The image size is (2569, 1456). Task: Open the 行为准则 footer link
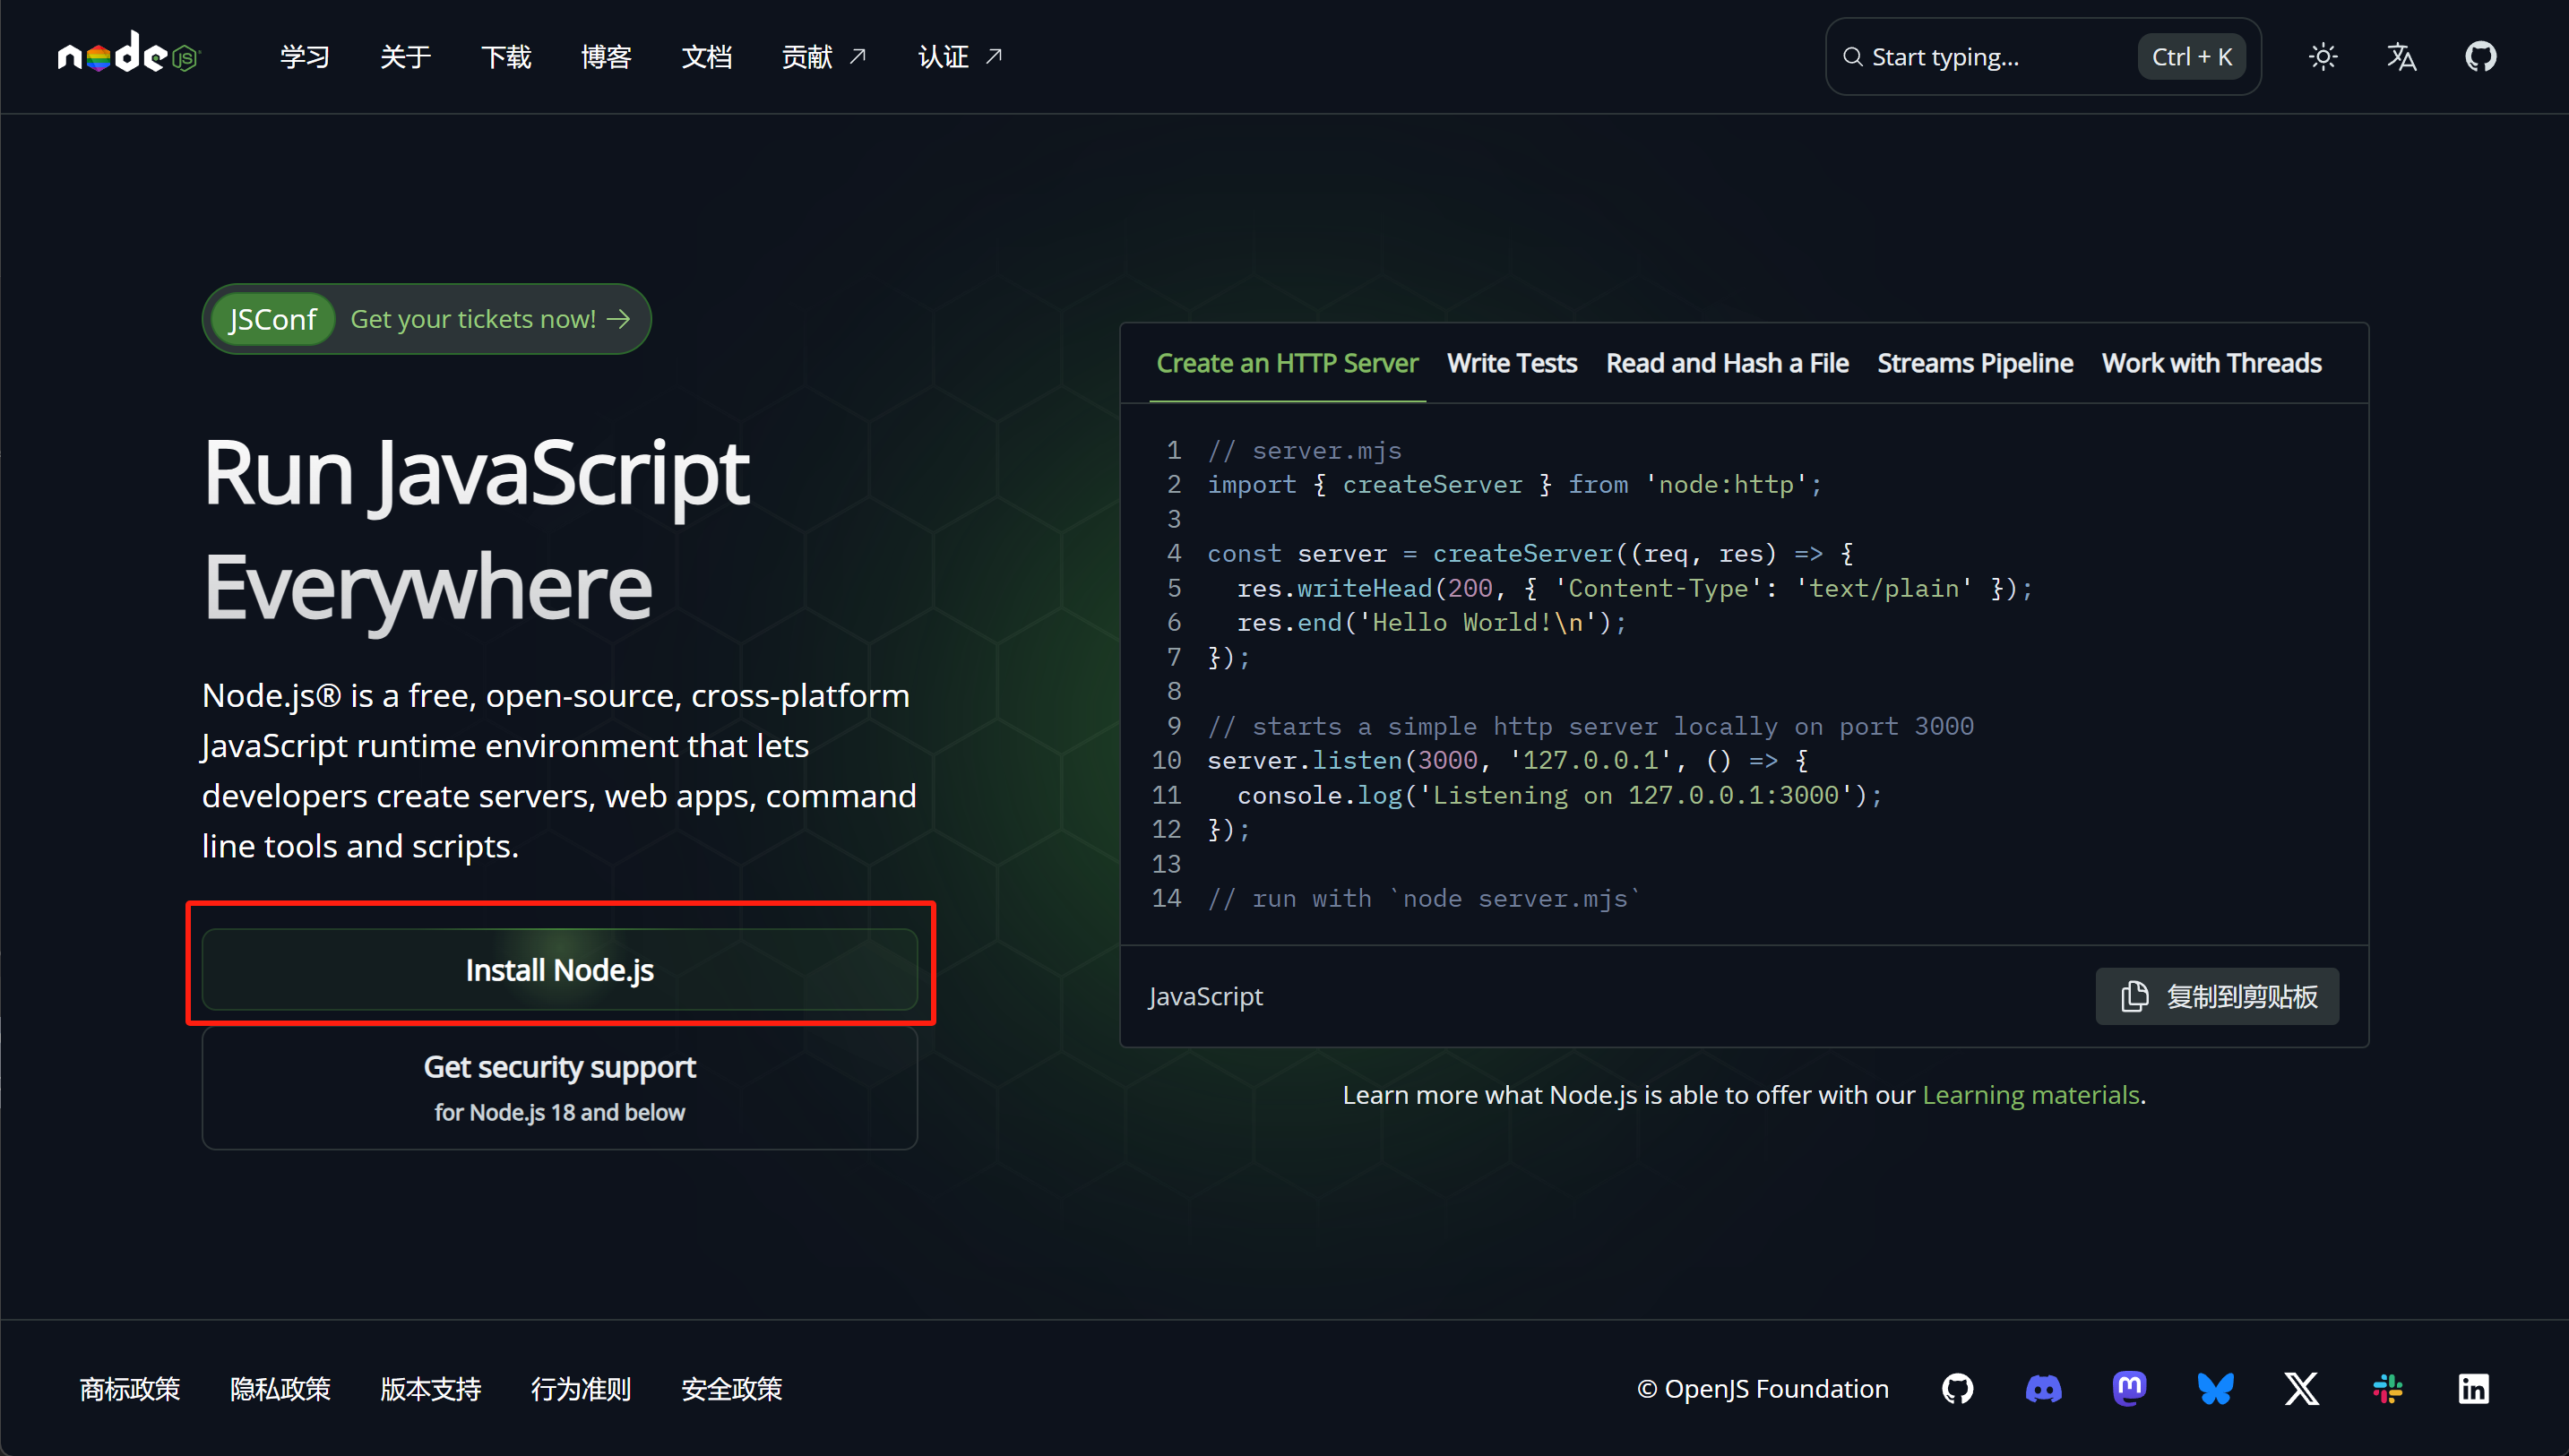click(581, 1389)
